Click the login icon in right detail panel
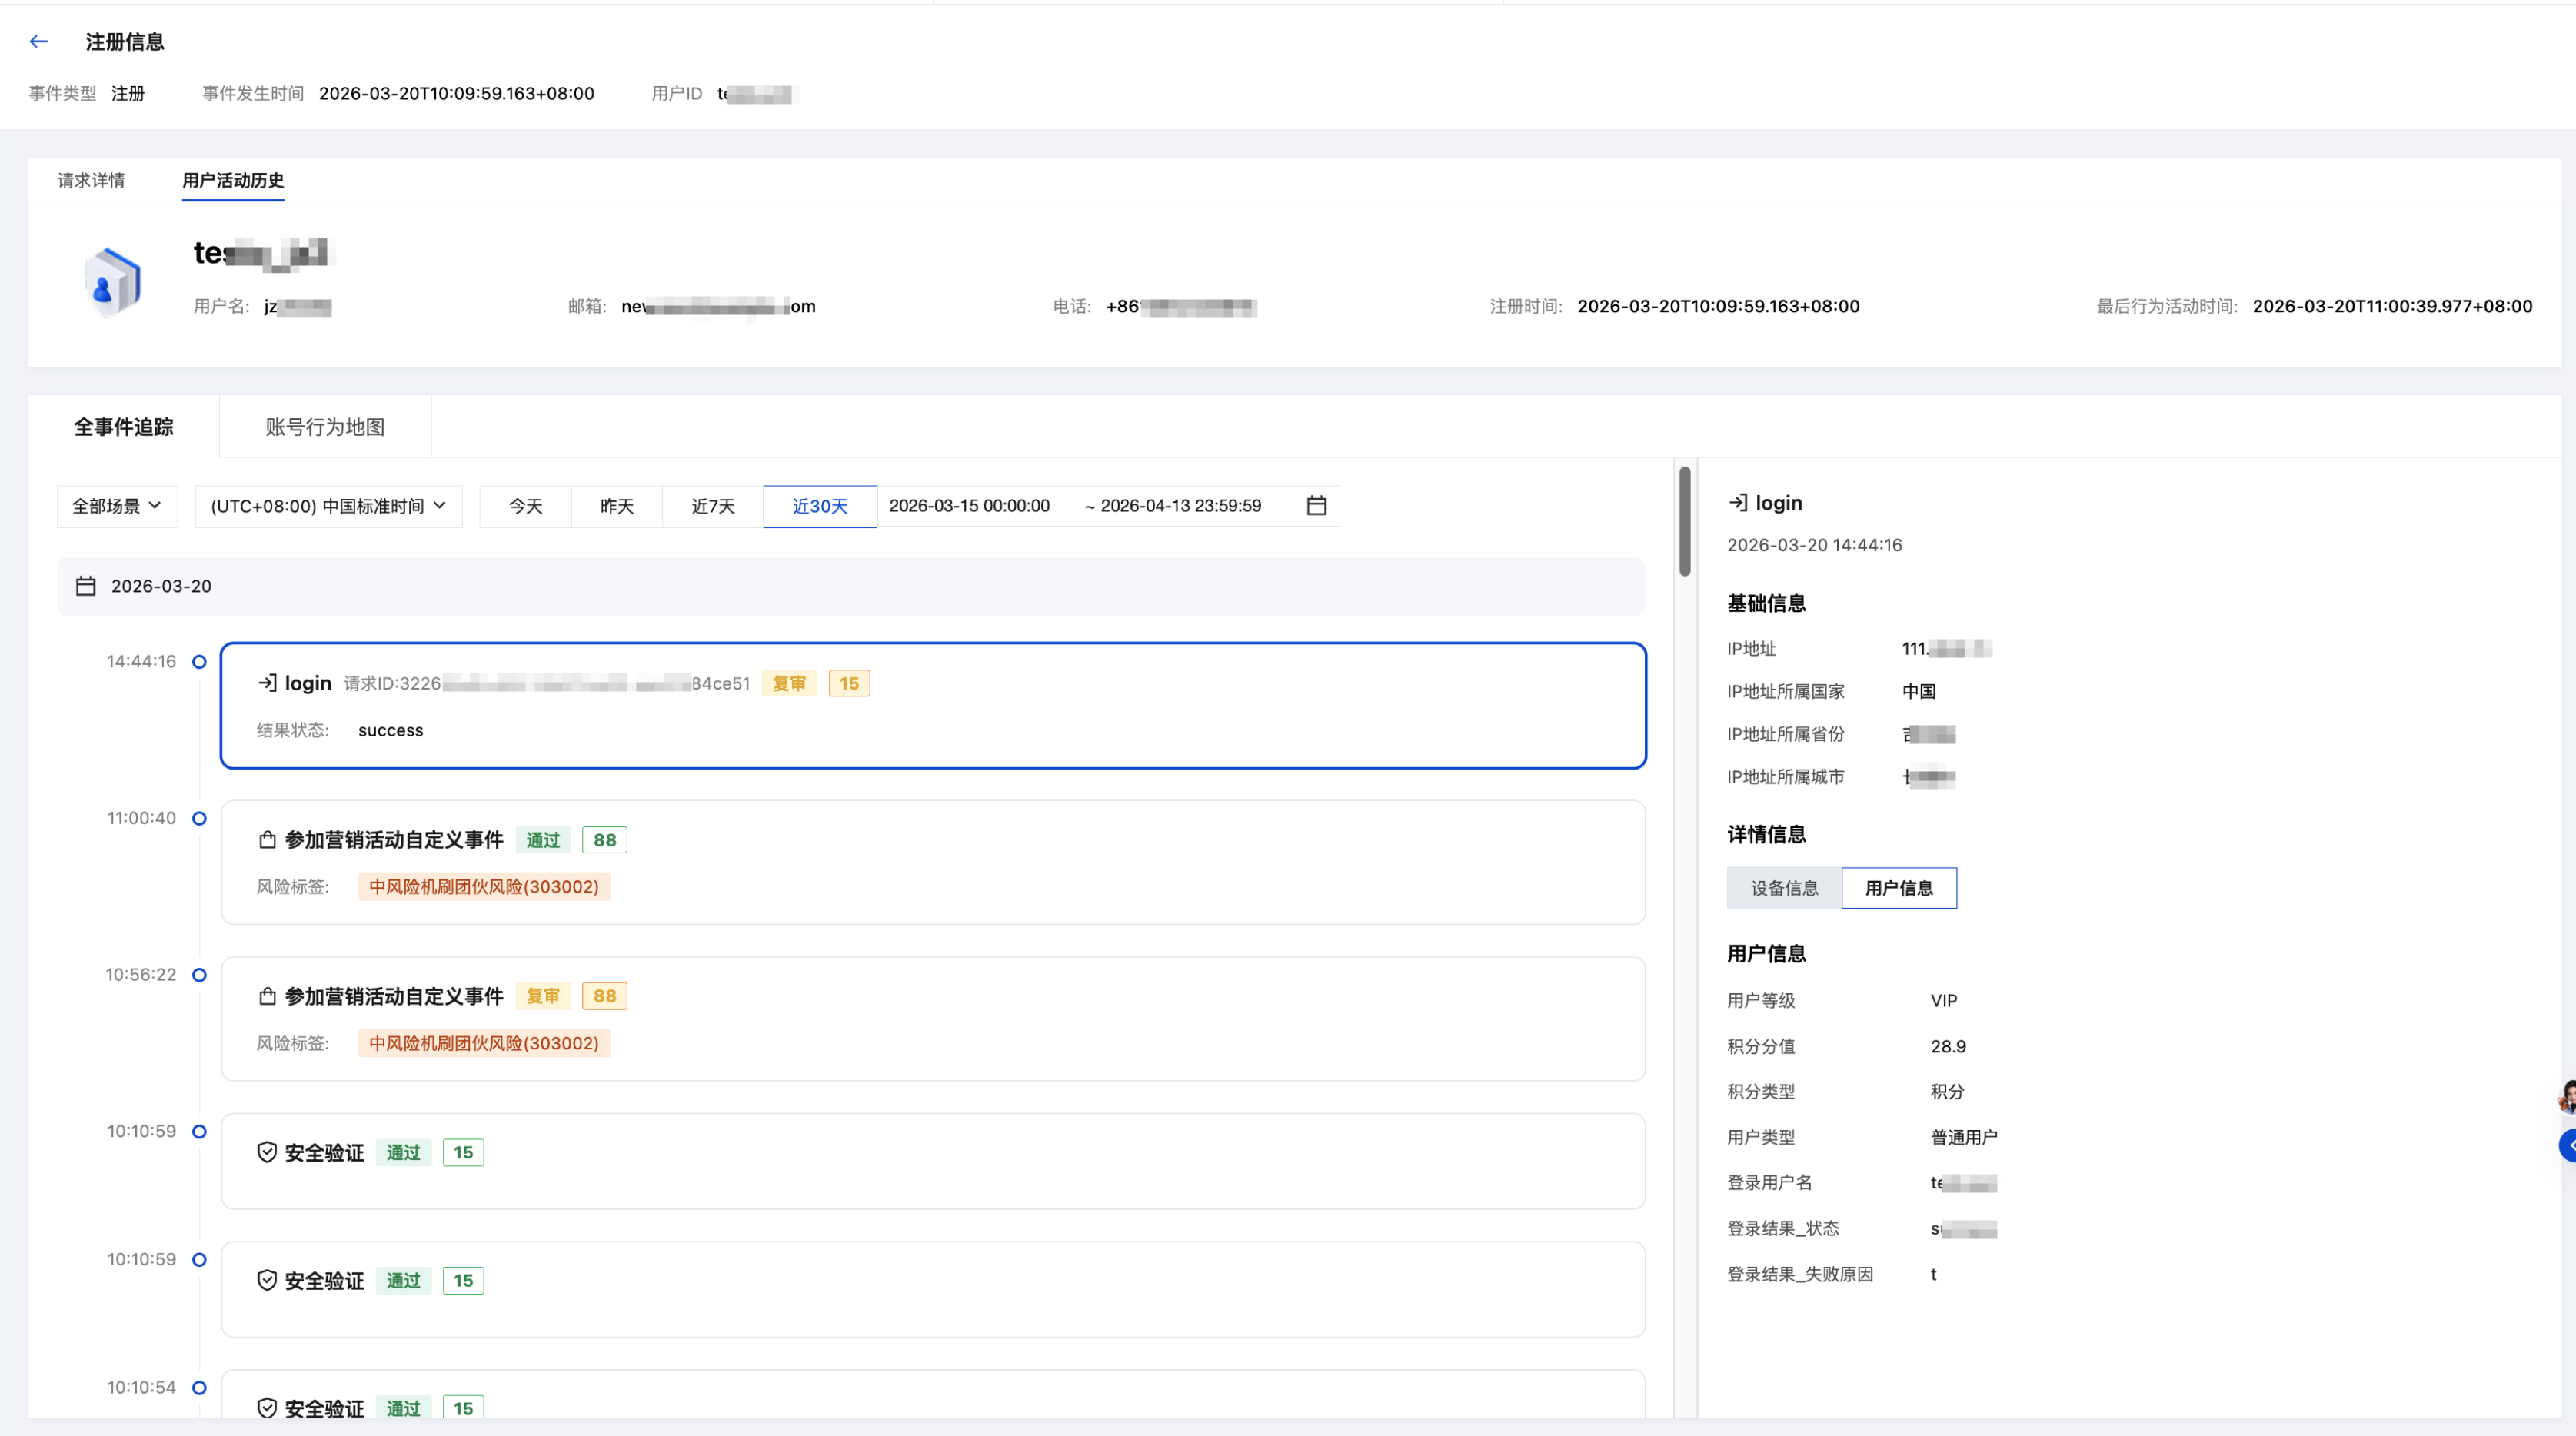Screen dimensions: 2576x1436 [1738, 503]
